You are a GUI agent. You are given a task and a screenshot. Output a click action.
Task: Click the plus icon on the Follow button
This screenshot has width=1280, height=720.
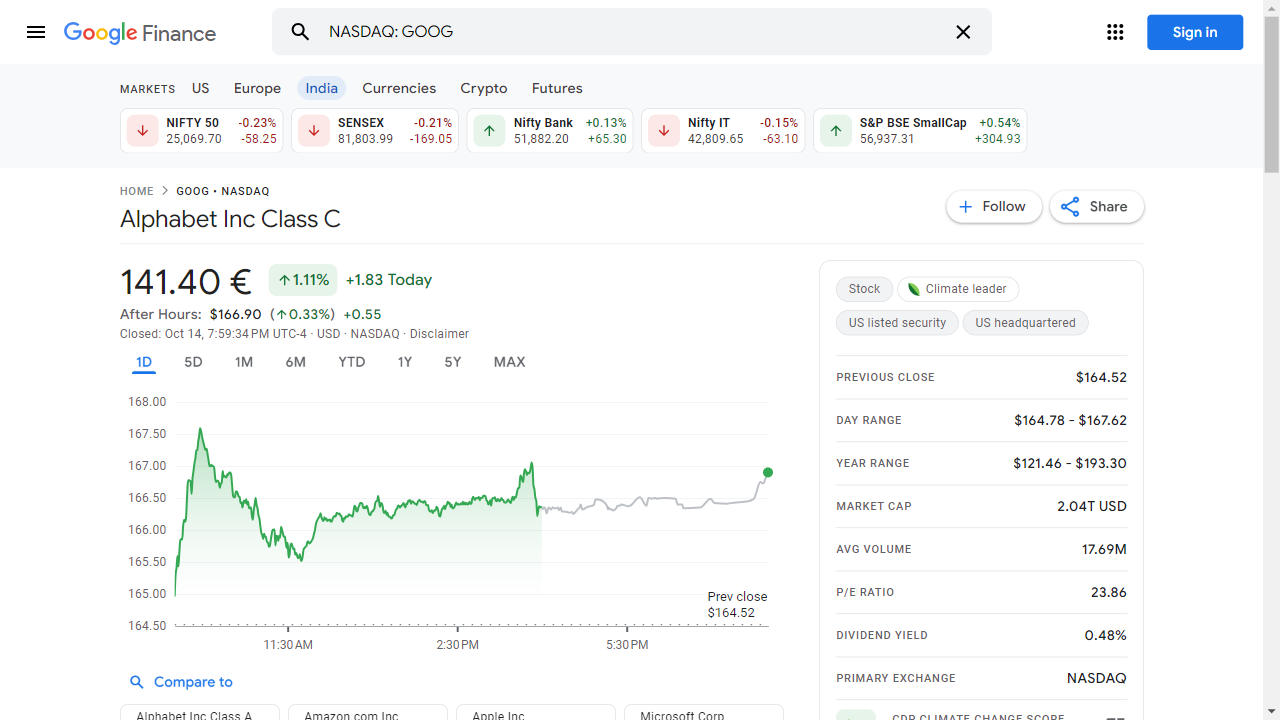click(x=965, y=206)
